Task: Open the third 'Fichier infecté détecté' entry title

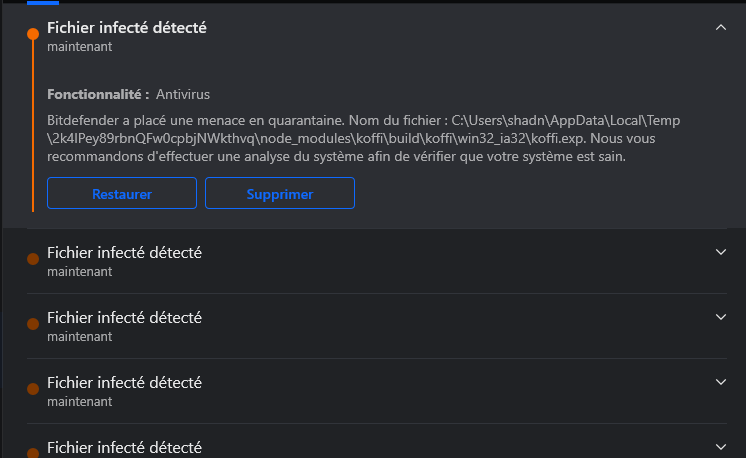Action: 124,318
